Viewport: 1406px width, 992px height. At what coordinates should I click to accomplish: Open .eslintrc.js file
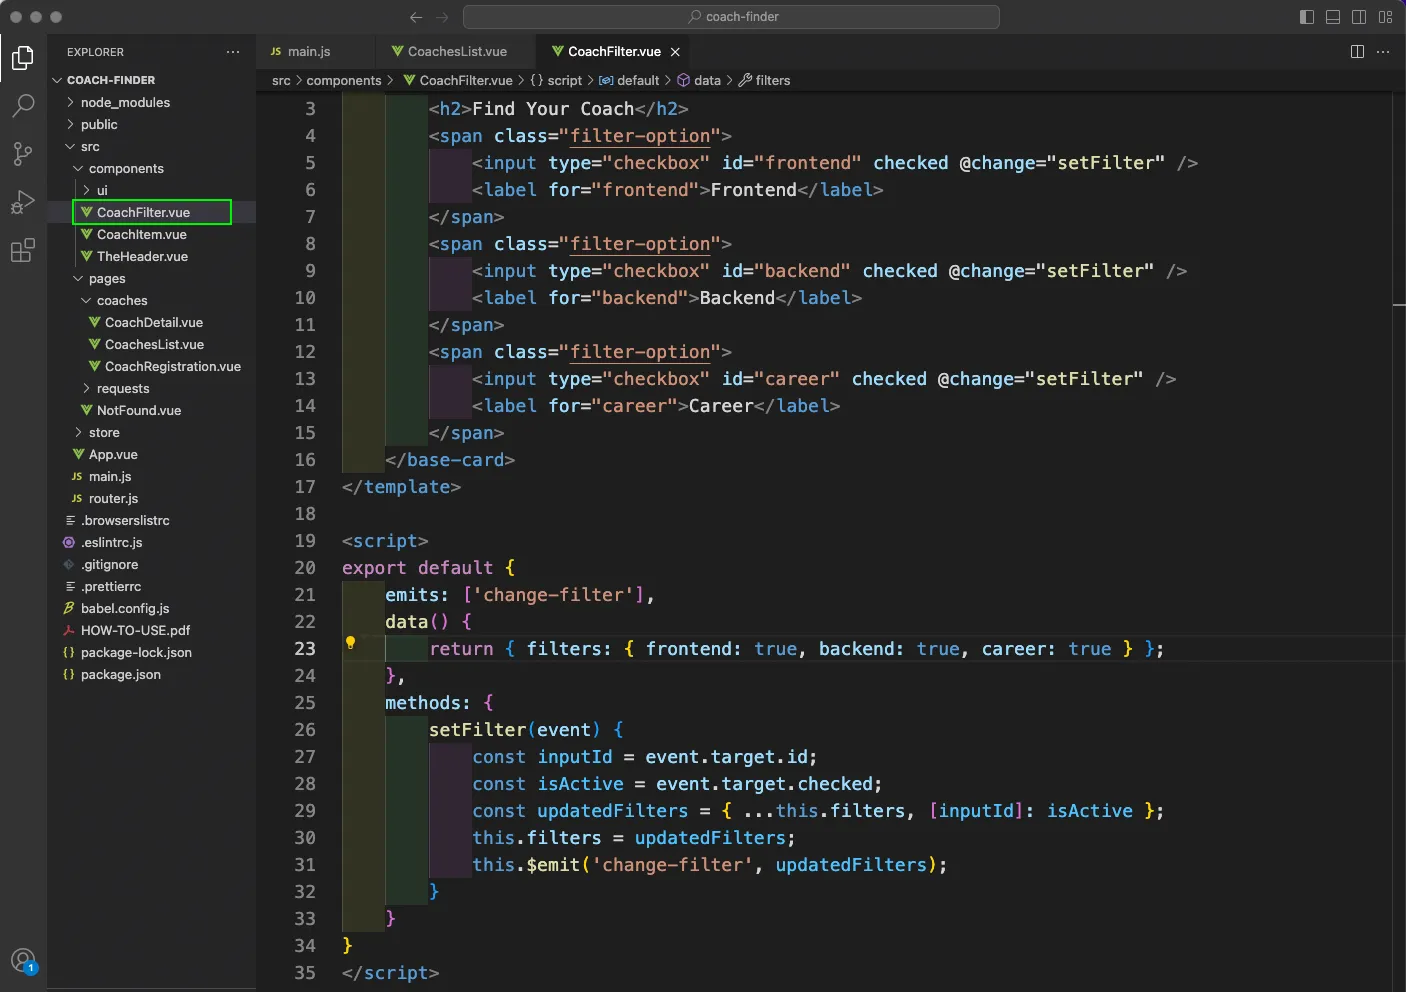[111, 542]
